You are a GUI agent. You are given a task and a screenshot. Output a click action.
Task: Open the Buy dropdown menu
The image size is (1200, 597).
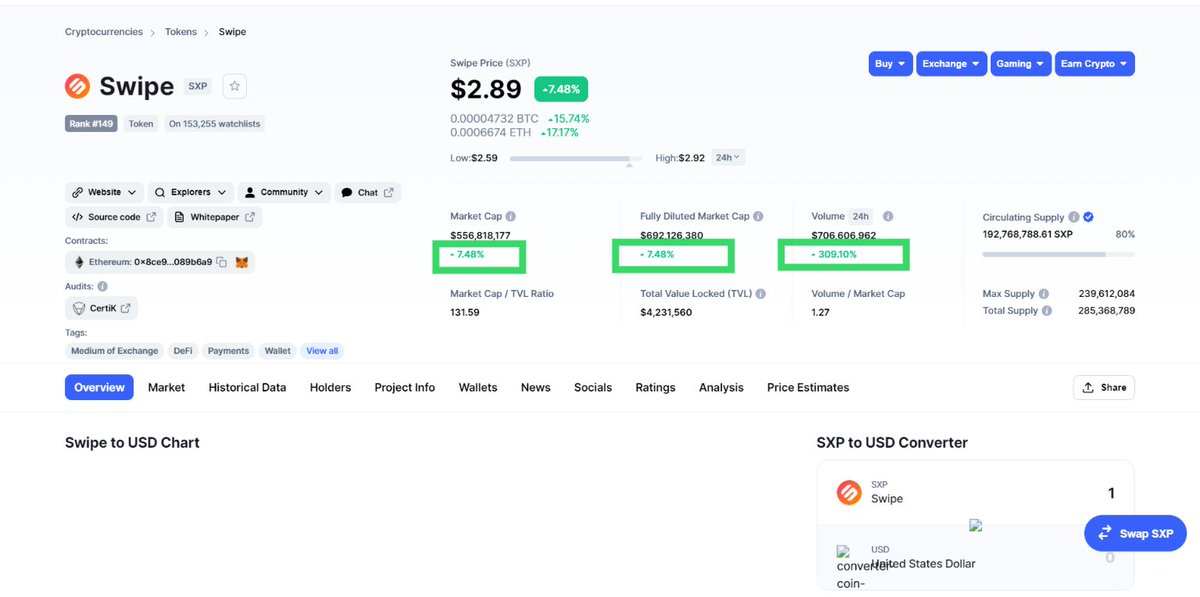coord(890,64)
